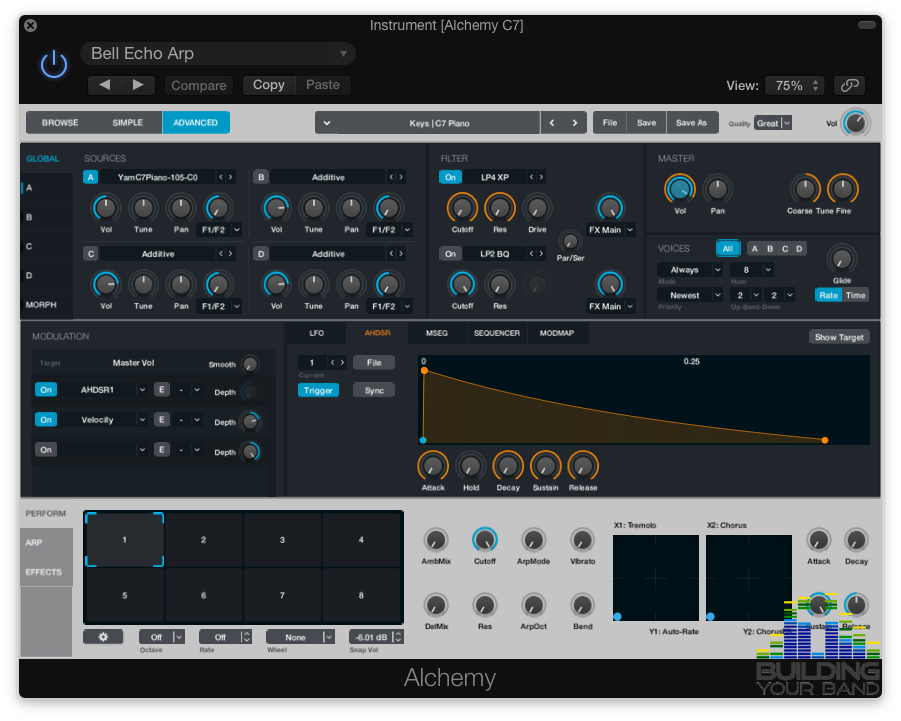Click the E button in Velocity row
Screen dimensions: 901x721
pyautogui.click(x=161, y=419)
